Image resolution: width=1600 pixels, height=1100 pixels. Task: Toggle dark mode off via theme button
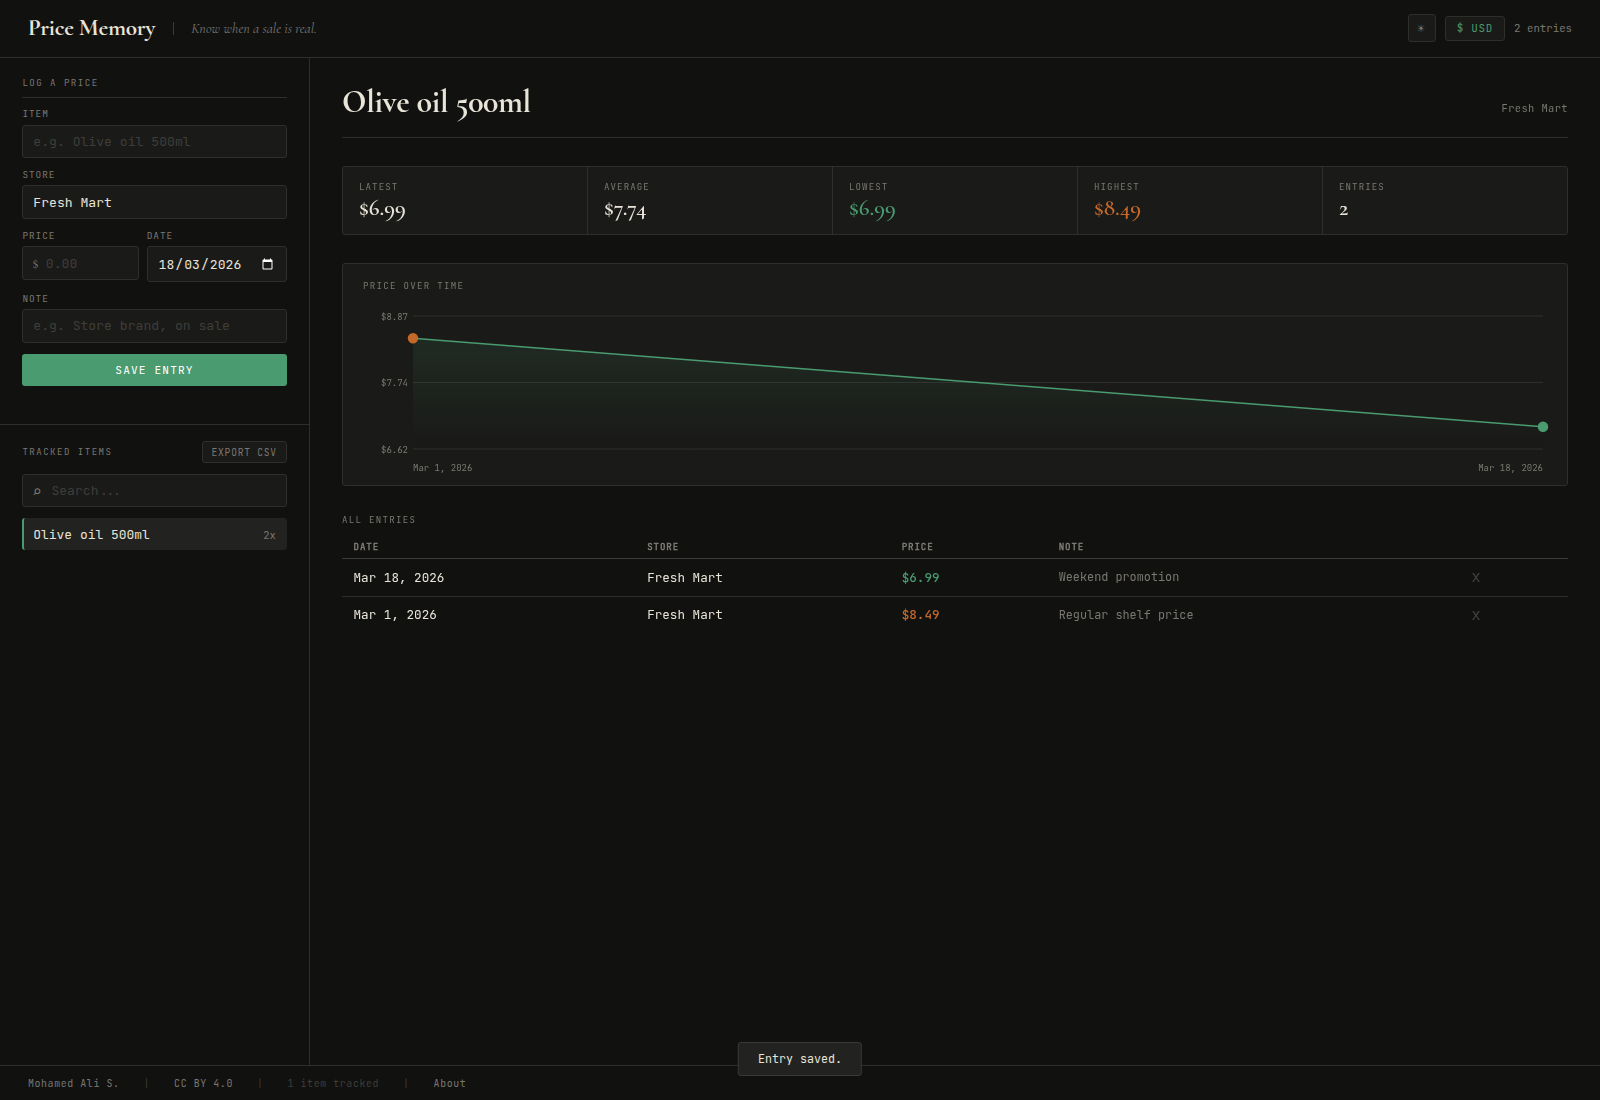tap(1421, 28)
